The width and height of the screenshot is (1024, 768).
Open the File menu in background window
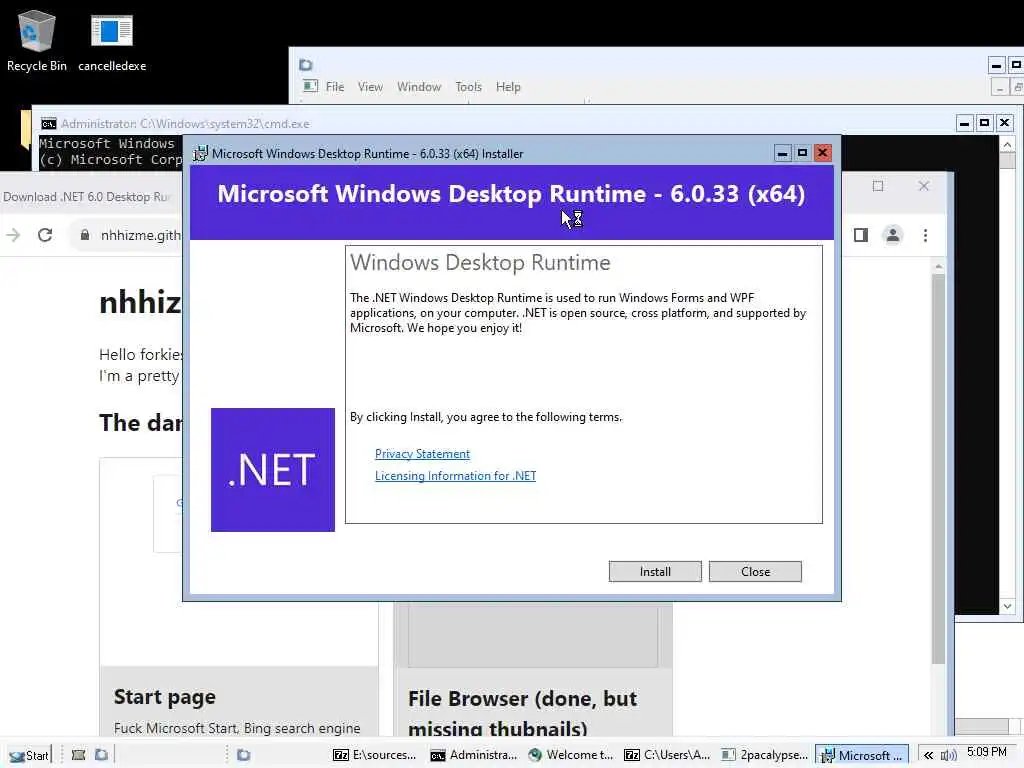pyautogui.click(x=334, y=87)
